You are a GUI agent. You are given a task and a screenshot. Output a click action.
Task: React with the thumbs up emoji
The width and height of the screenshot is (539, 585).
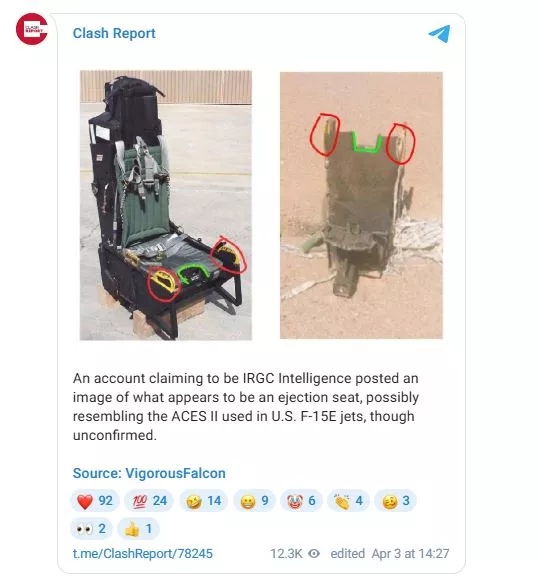138,529
